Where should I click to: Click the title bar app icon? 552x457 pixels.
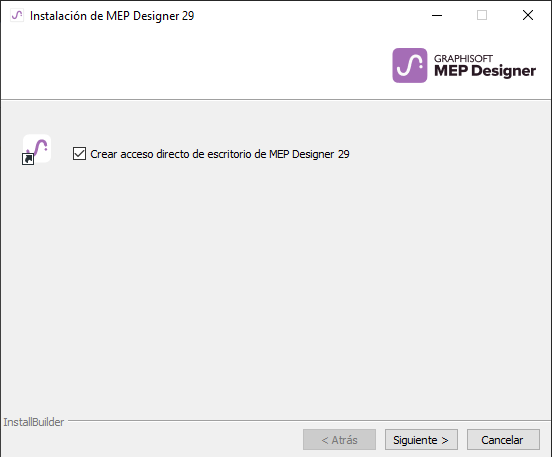(17, 15)
